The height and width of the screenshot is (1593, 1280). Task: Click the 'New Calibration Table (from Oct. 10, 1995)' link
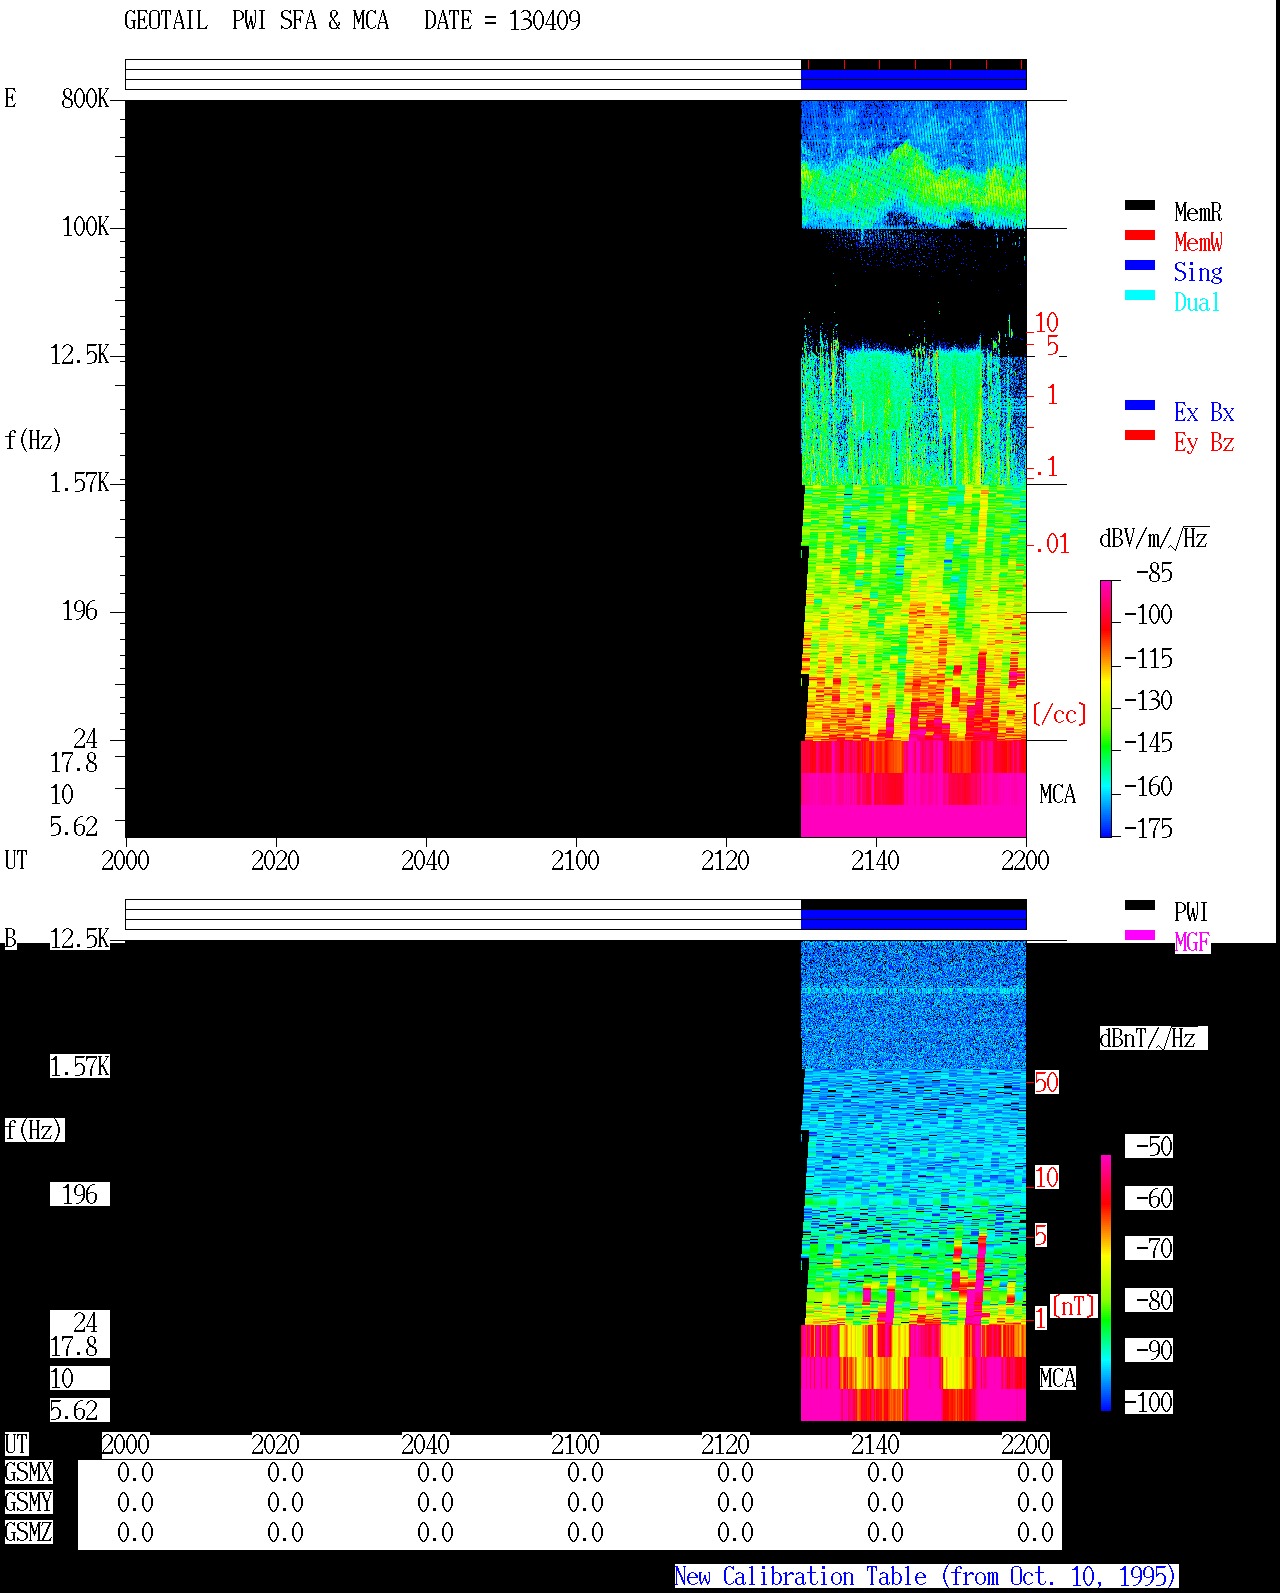pyautogui.click(x=926, y=1576)
